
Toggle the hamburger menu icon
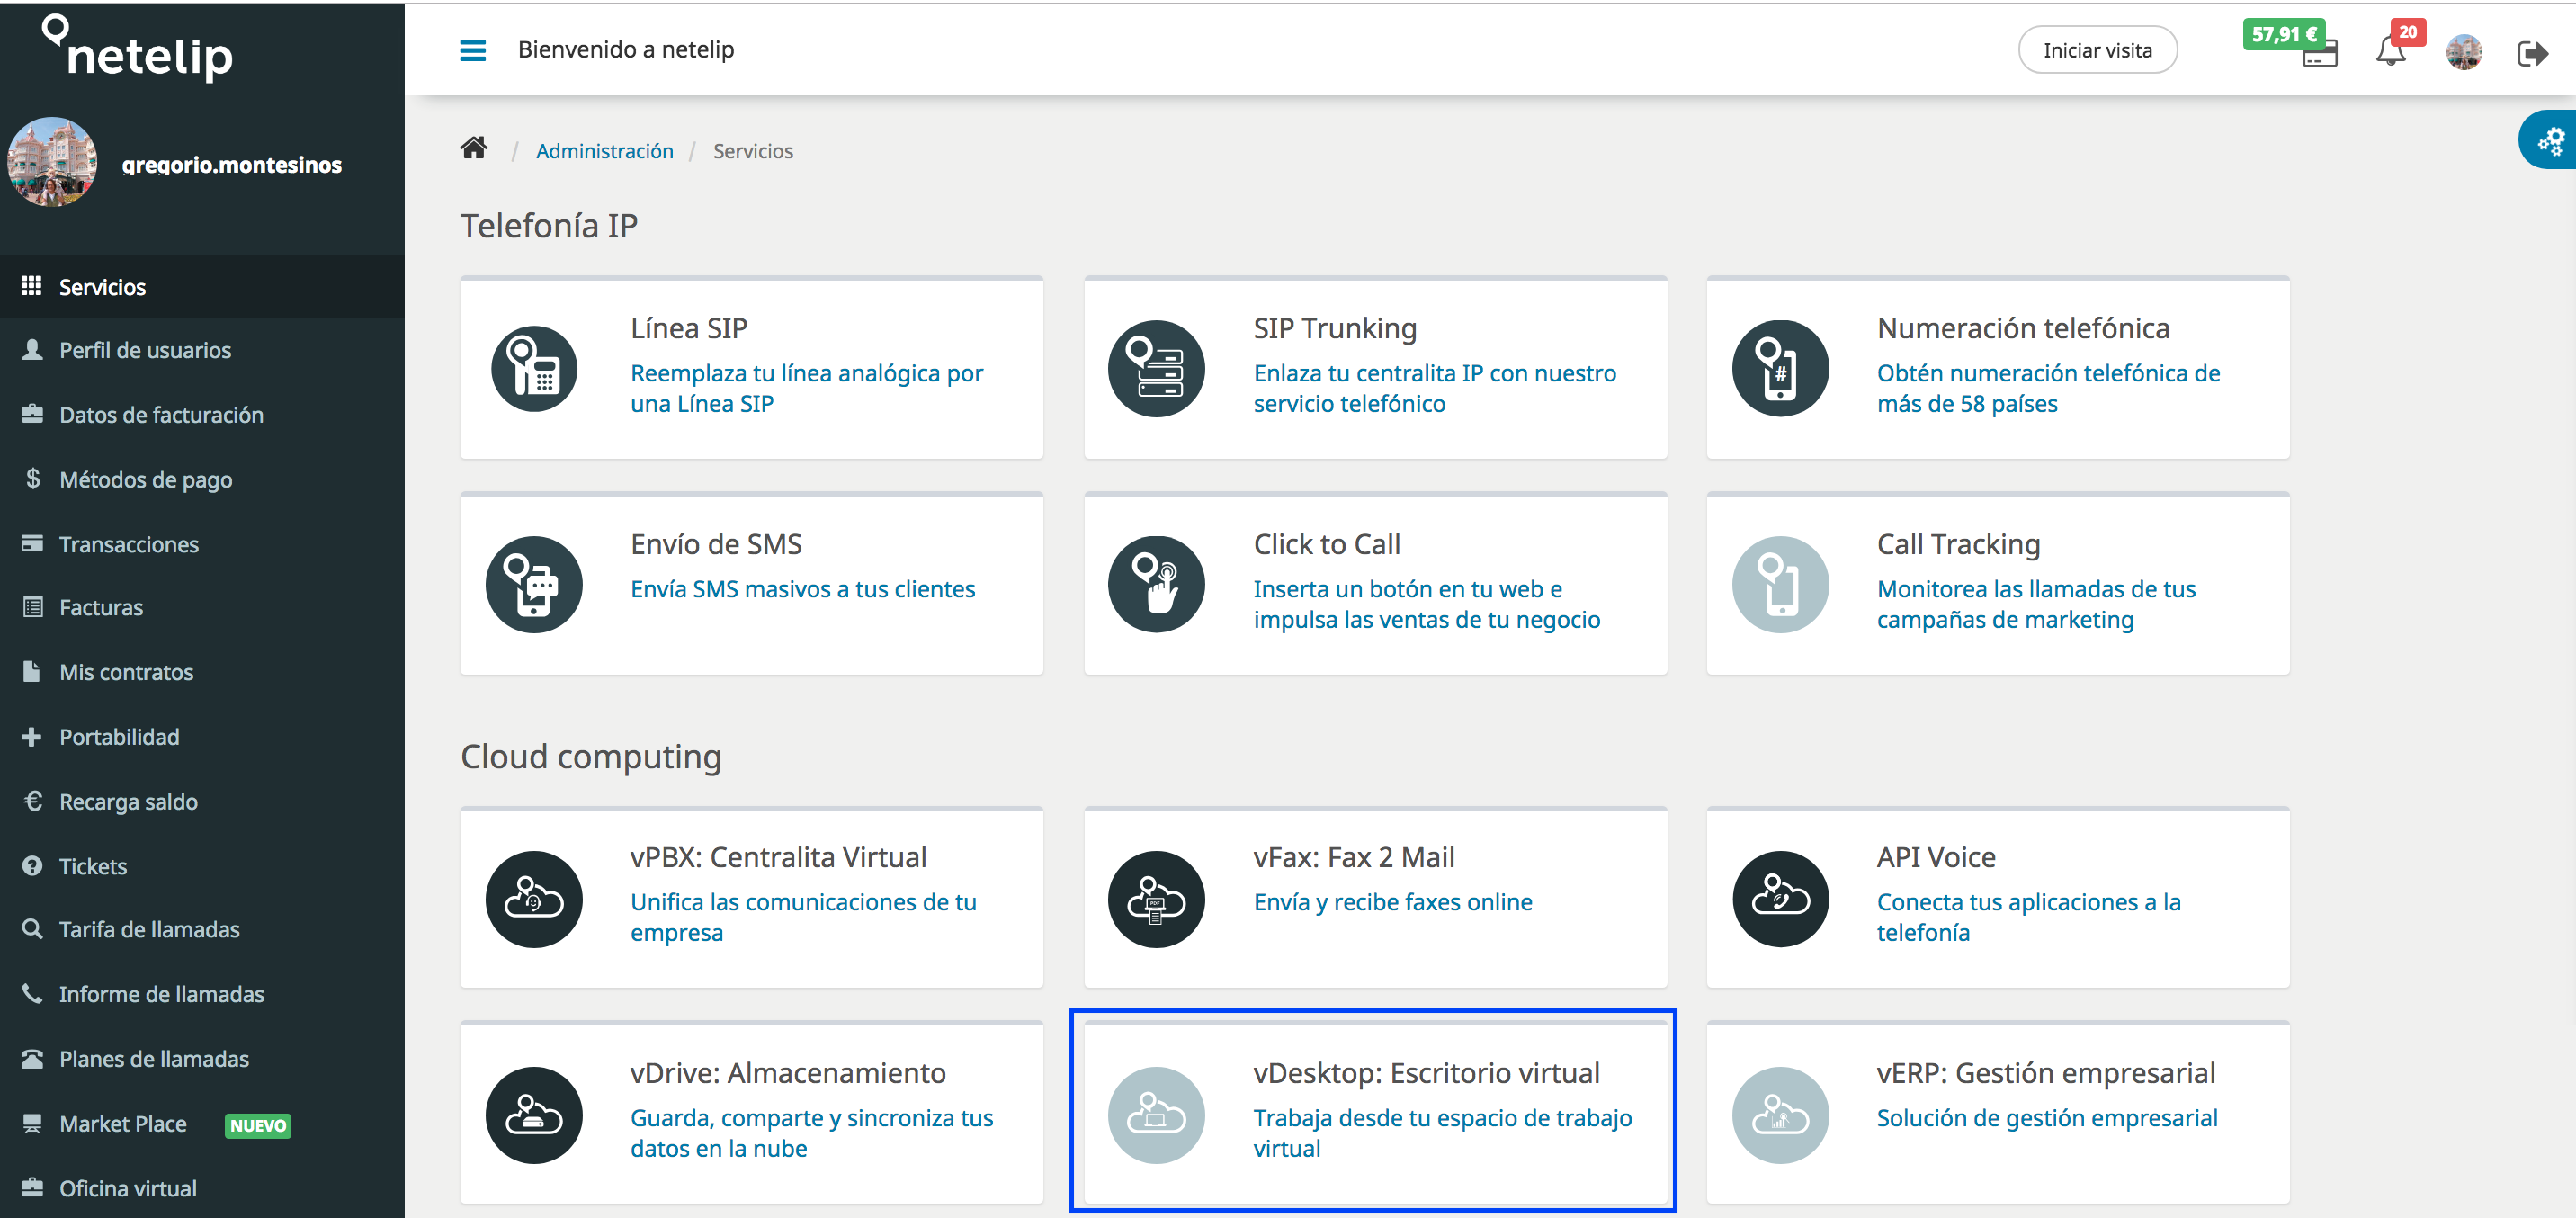[x=472, y=50]
